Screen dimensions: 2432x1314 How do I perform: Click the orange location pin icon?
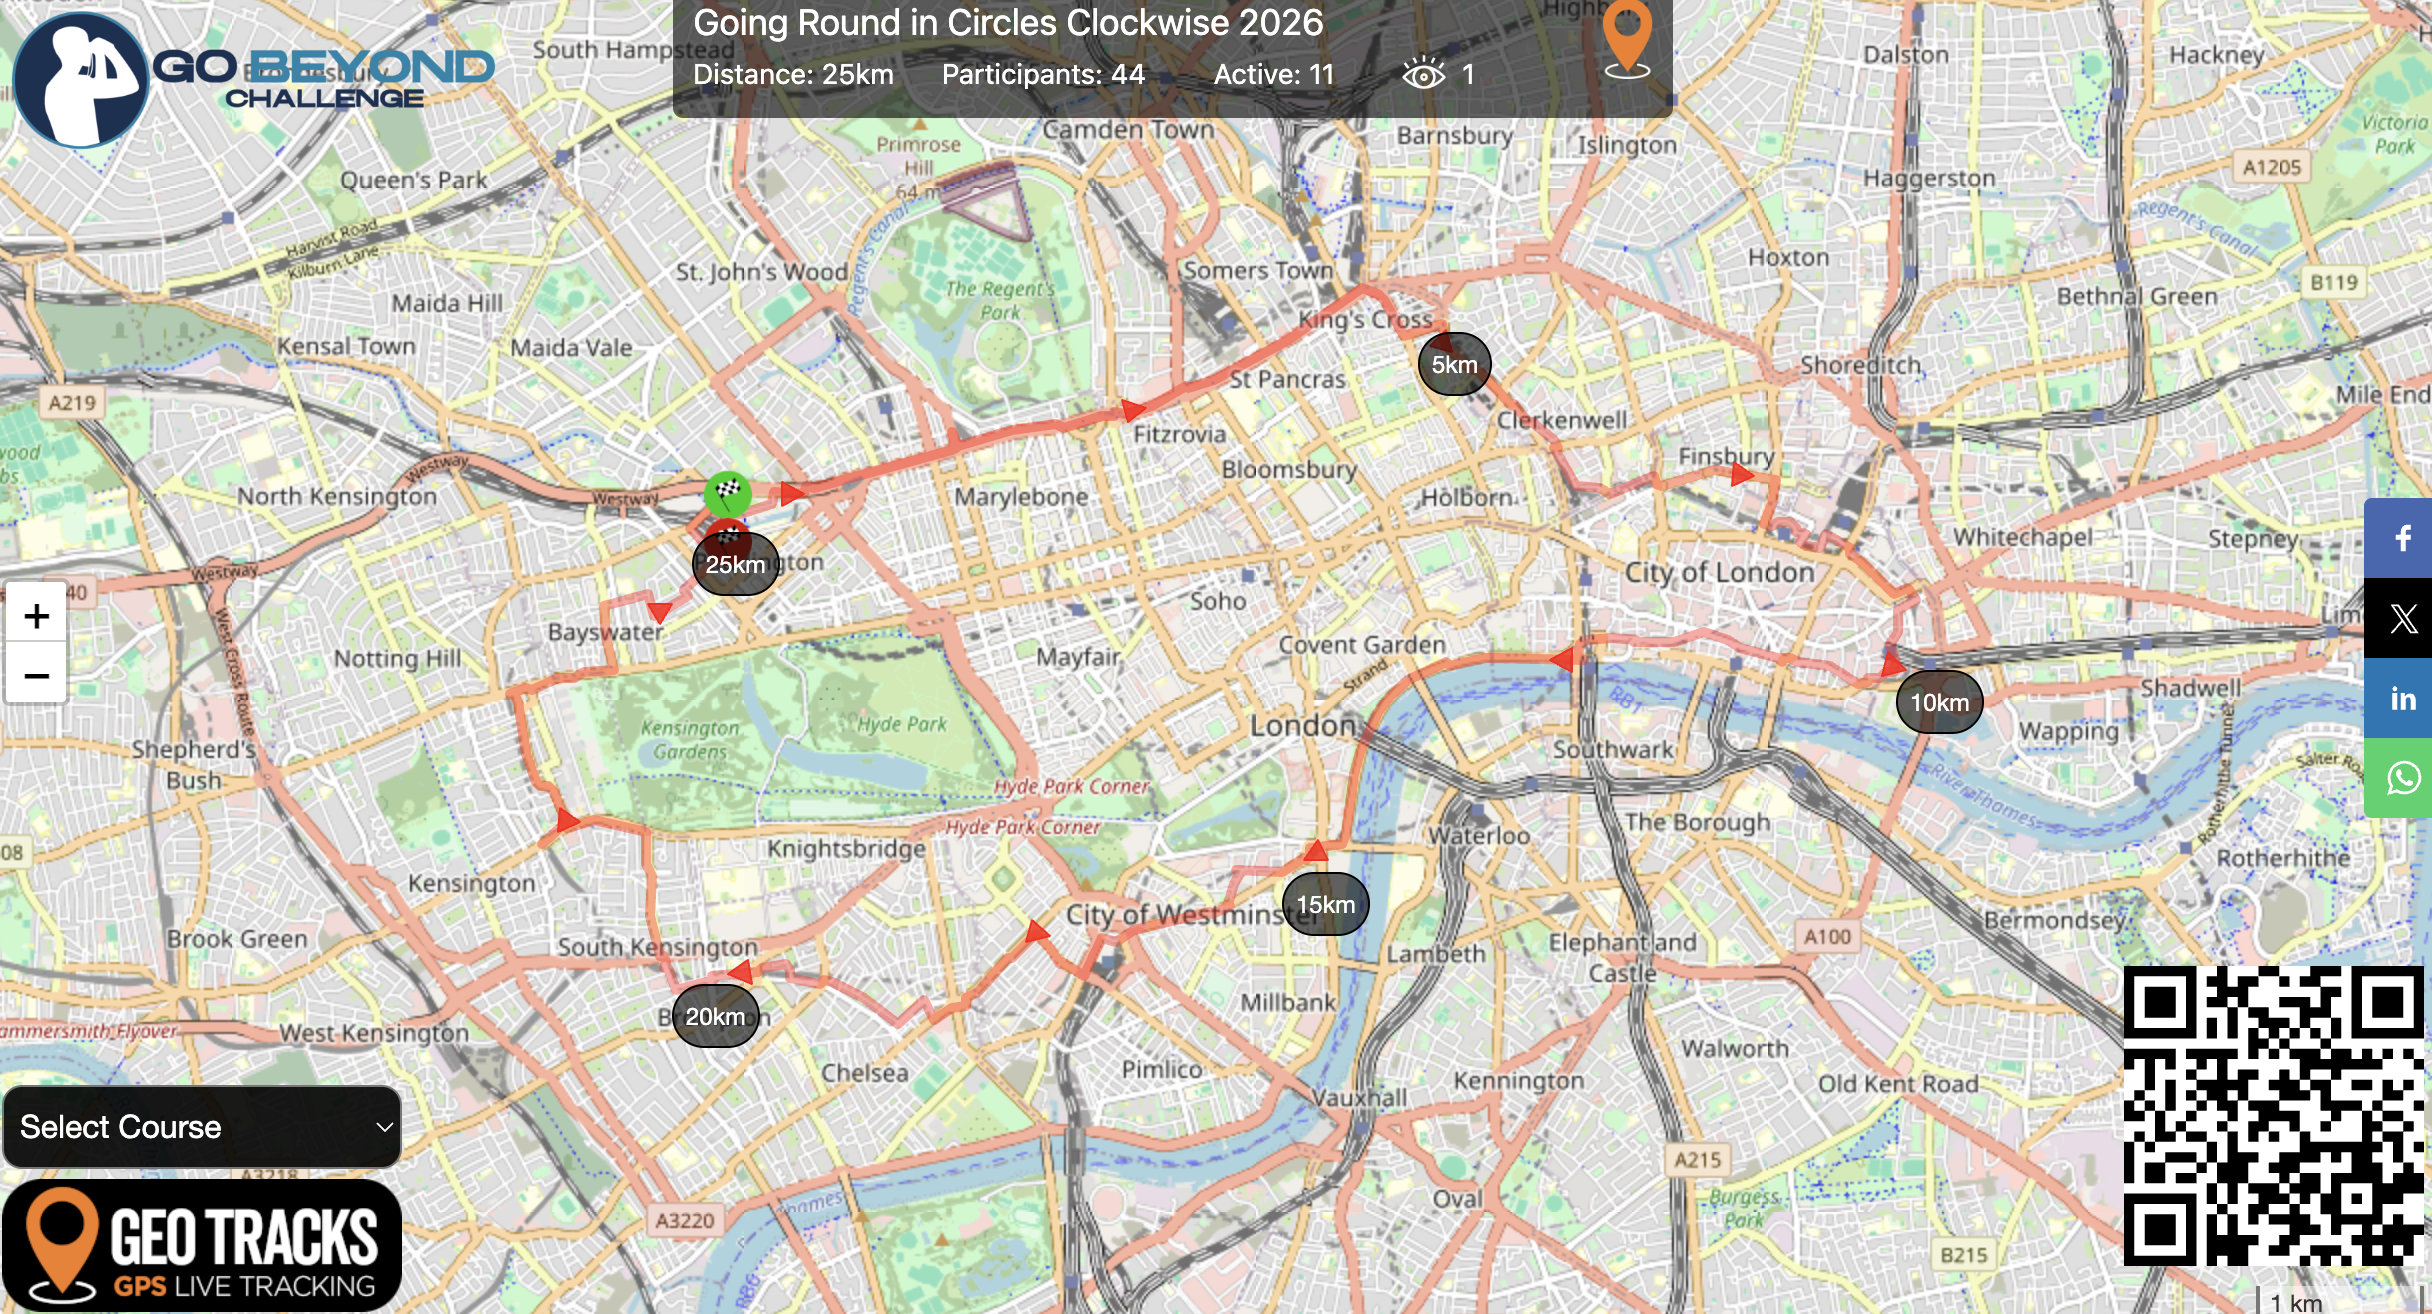(x=1627, y=40)
